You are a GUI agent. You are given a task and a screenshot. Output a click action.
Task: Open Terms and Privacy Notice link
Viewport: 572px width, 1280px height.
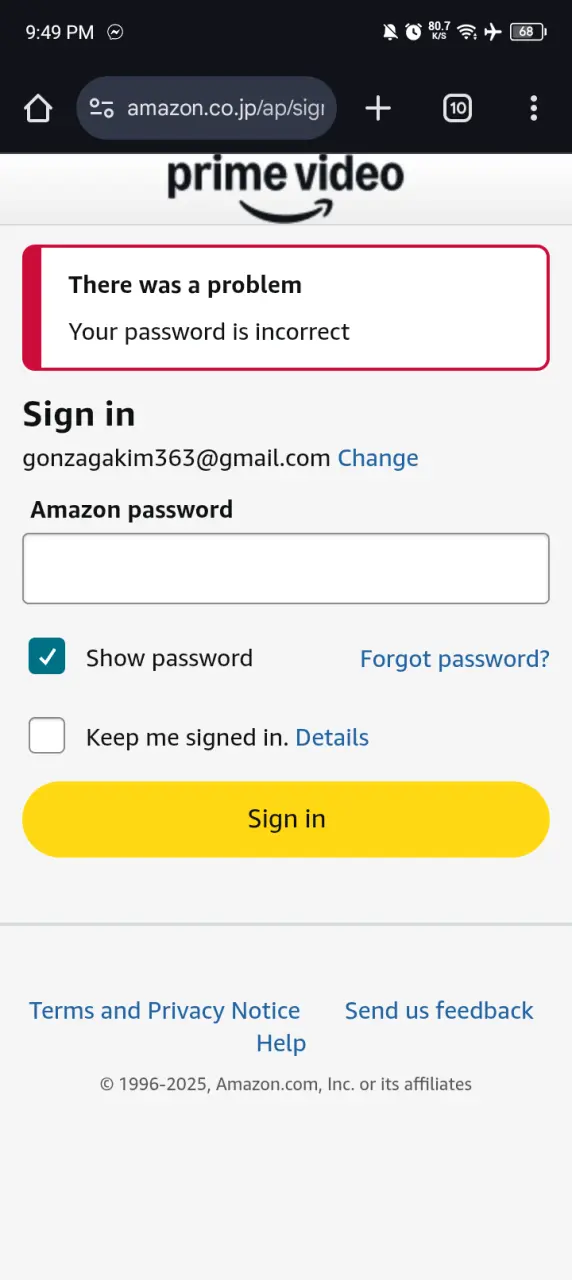pyautogui.click(x=164, y=1010)
